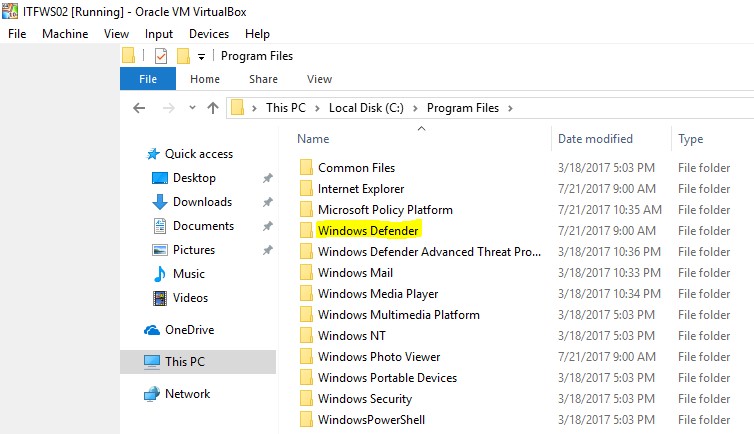Image resolution: width=754 pixels, height=434 pixels.
Task: Open the File ribbon tab
Action: (148, 79)
